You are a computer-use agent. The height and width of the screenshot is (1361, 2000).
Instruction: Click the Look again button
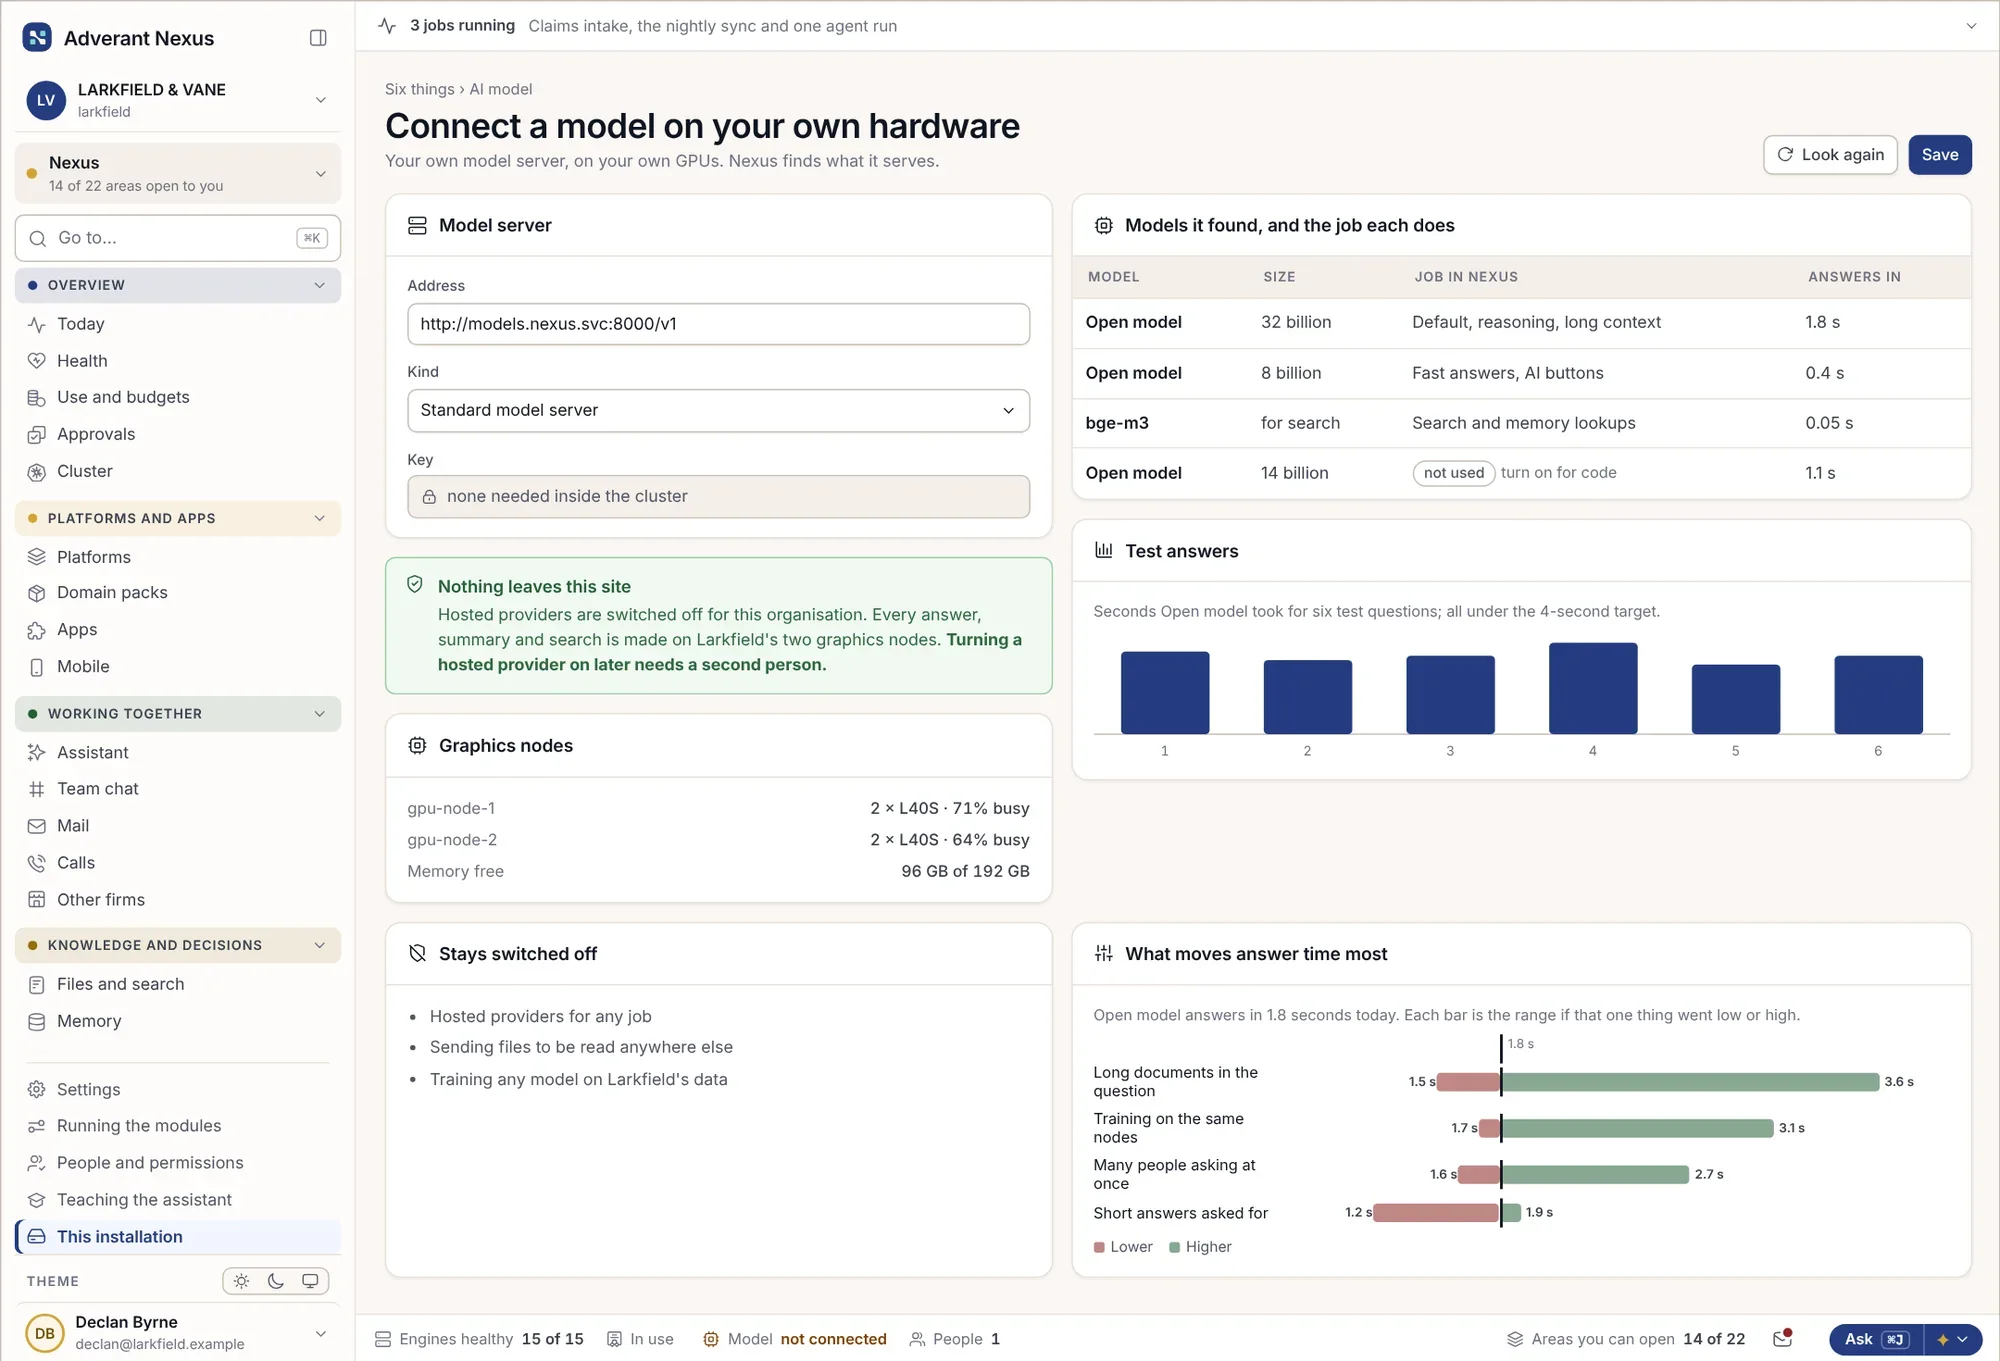click(x=1830, y=155)
